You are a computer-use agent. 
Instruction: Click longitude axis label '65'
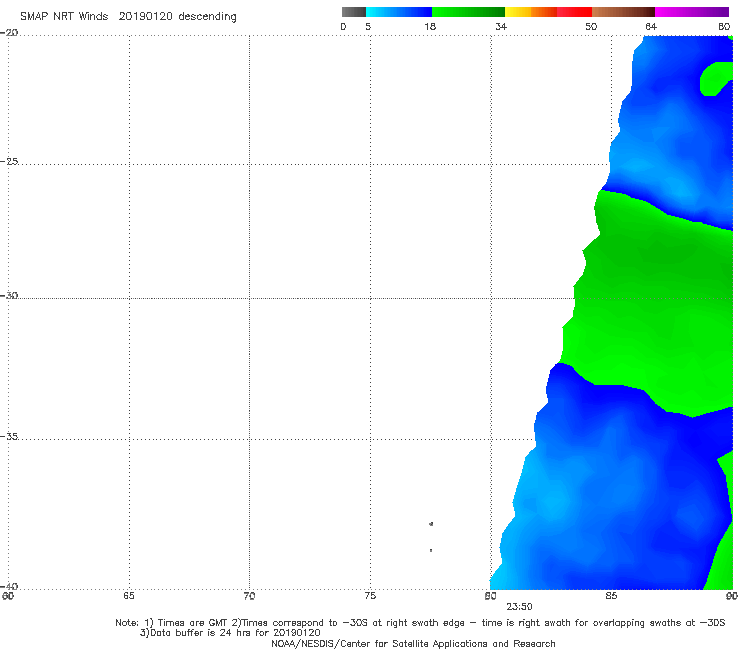129,596
